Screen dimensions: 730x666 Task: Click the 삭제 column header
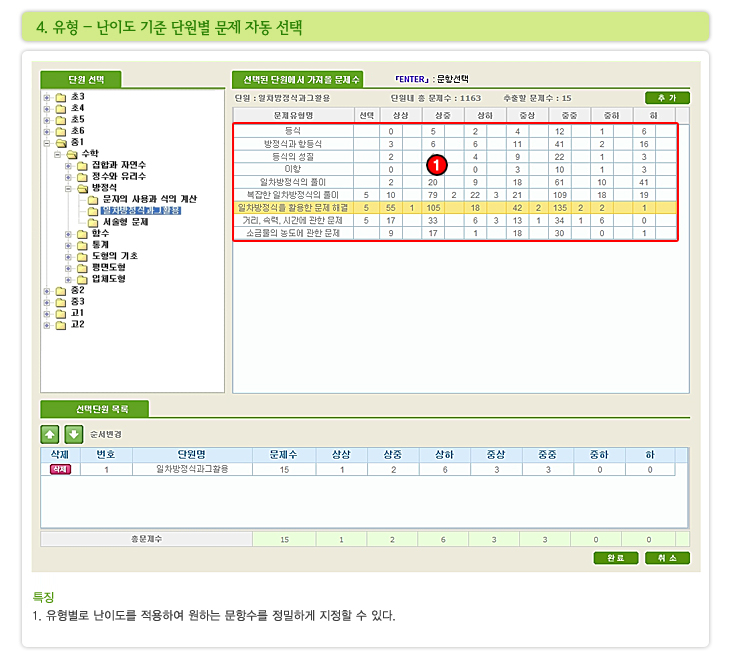coord(60,455)
